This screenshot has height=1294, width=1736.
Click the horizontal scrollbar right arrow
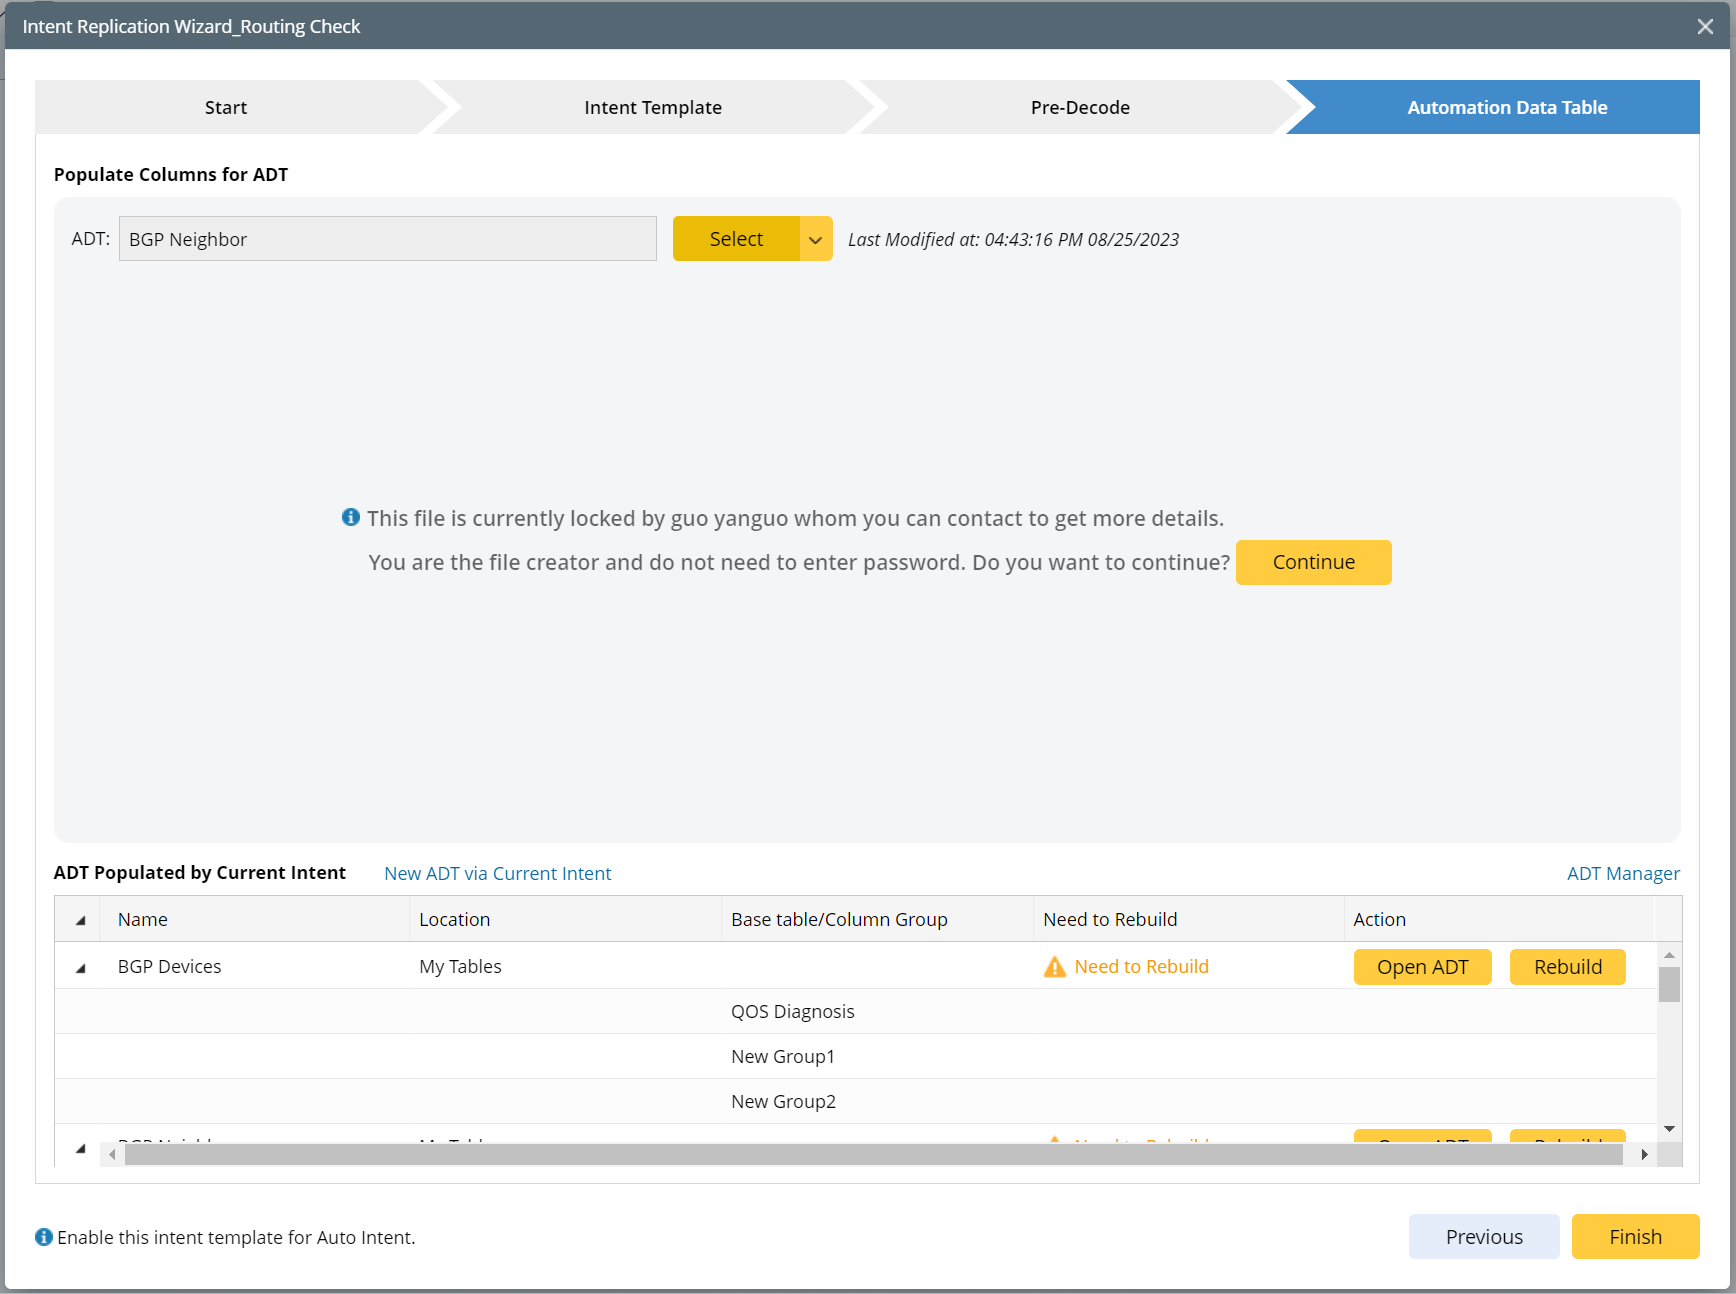point(1644,1155)
